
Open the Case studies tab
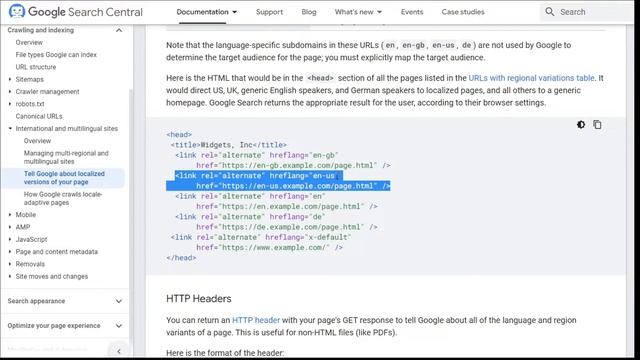463,12
